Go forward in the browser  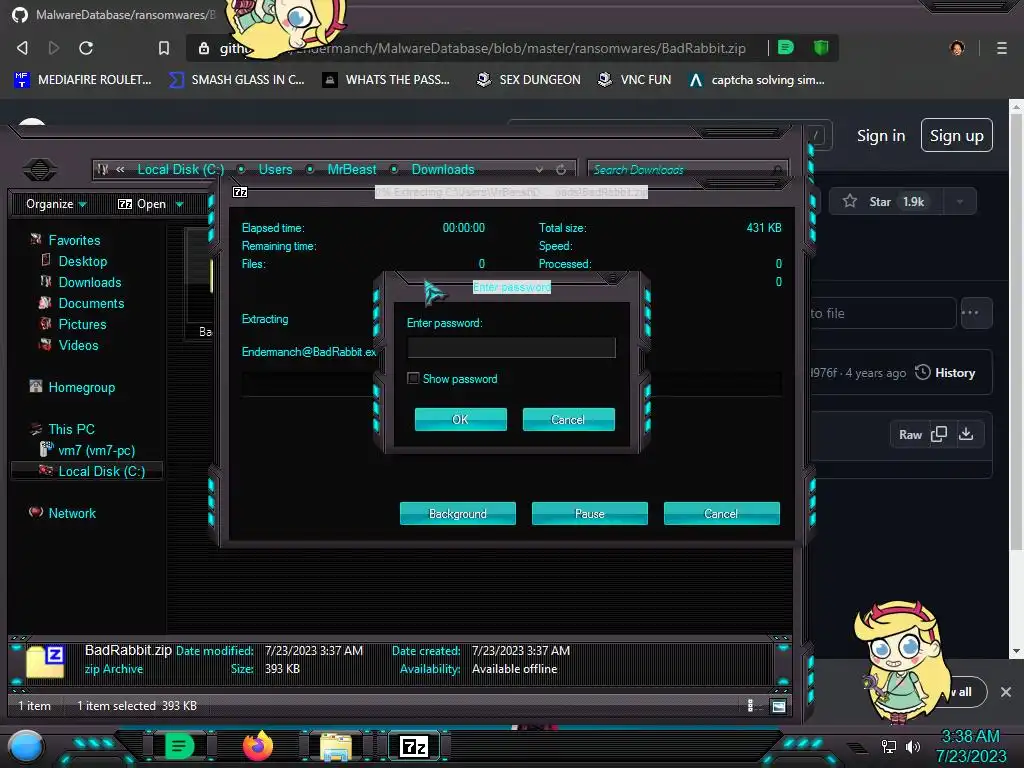(x=54, y=48)
